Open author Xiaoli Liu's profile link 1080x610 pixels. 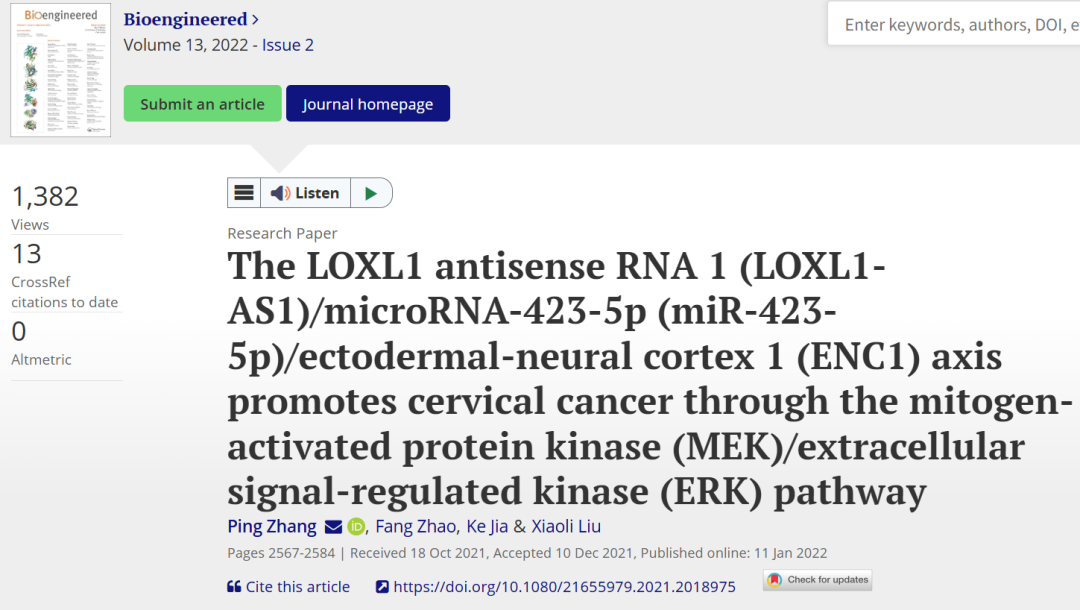pos(565,527)
